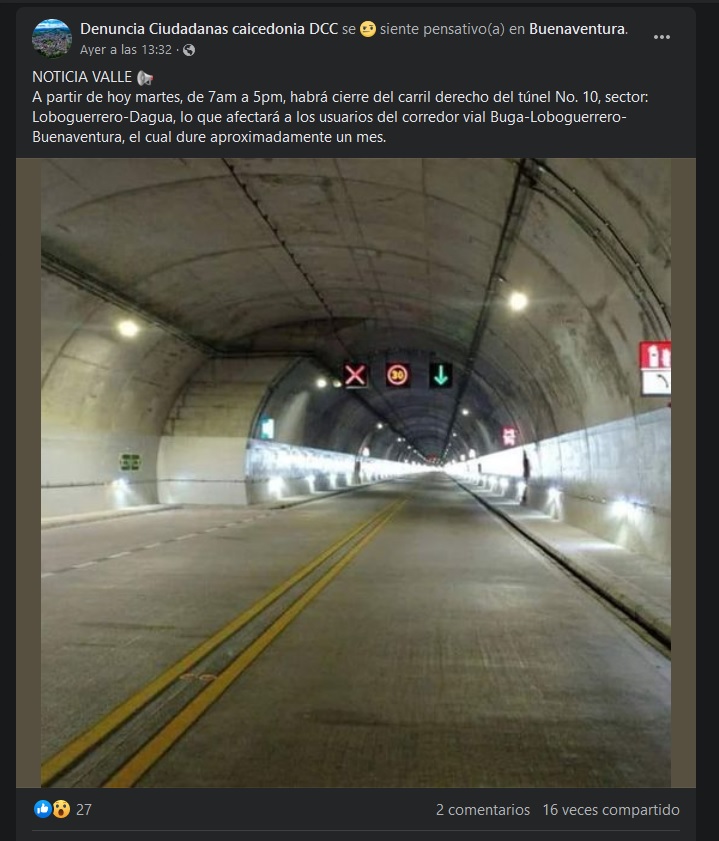Click the green arrow lane sign in photo
Viewport: 719px width, 841px height.
[x=441, y=375]
